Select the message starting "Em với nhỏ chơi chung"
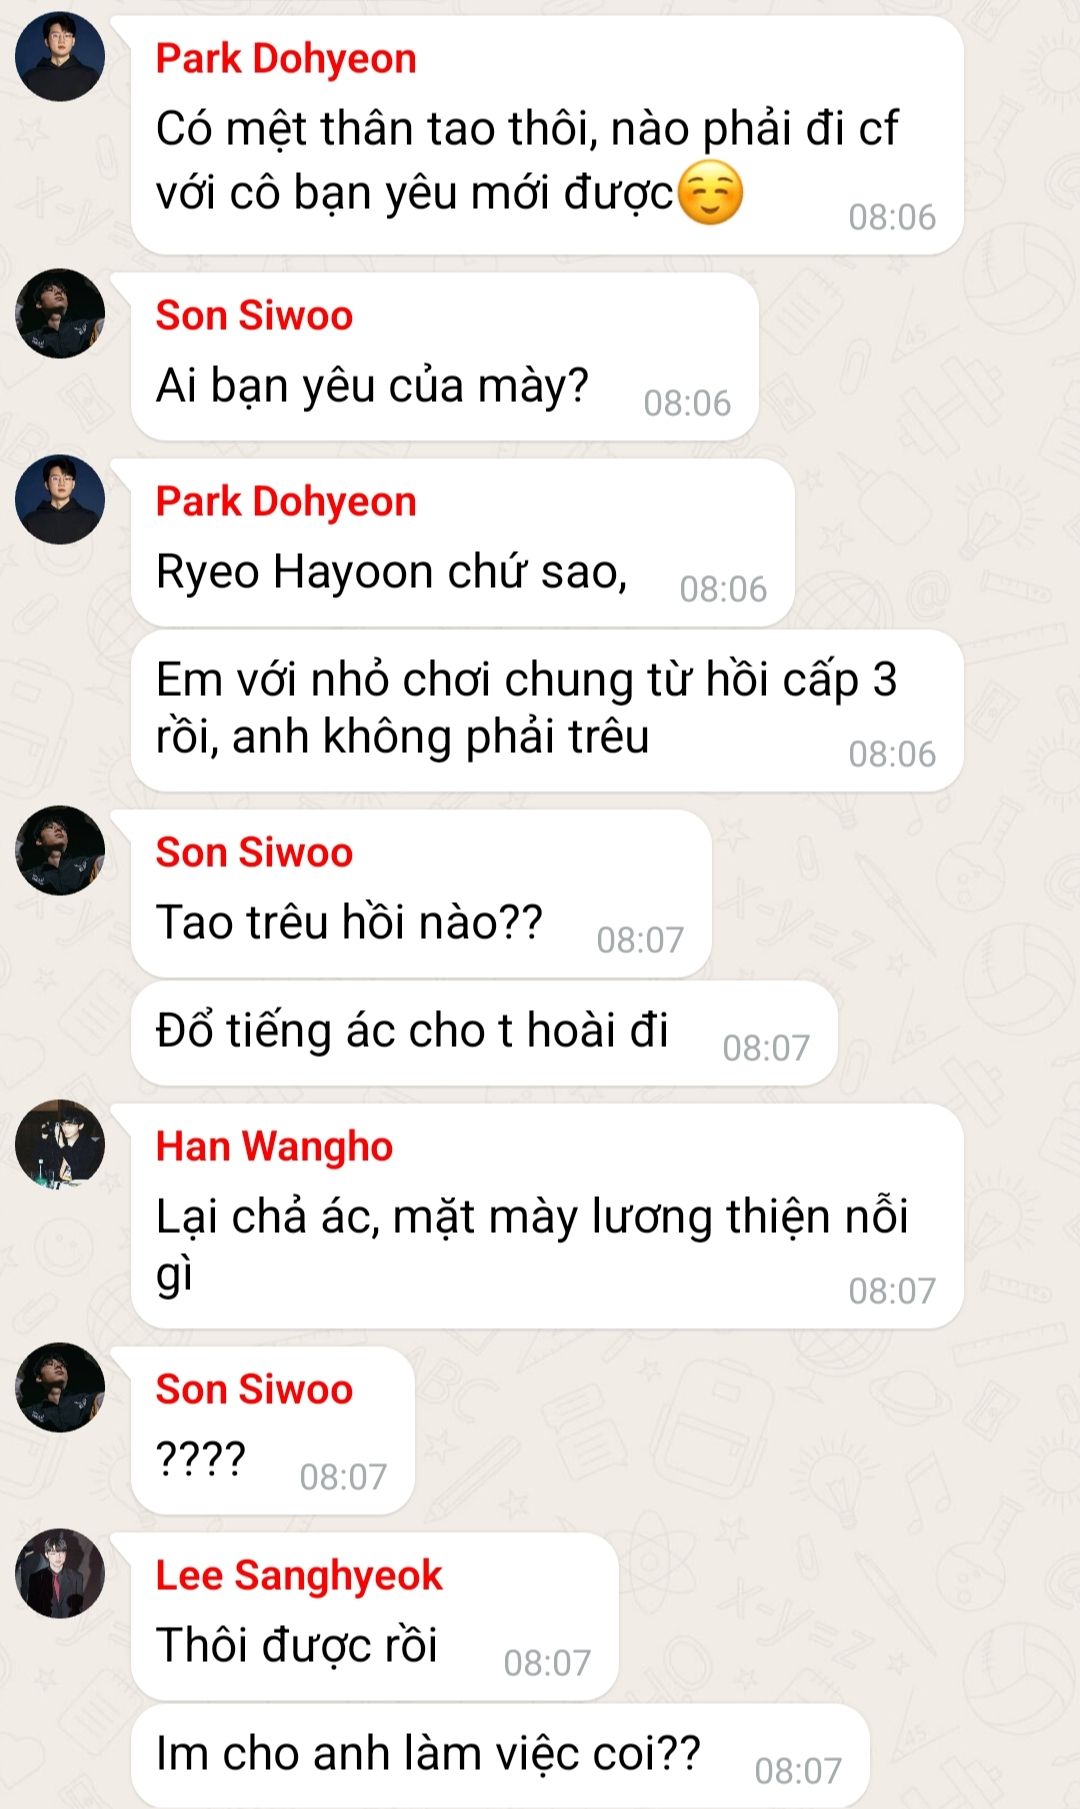This screenshot has height=1809, width=1080. 547,710
